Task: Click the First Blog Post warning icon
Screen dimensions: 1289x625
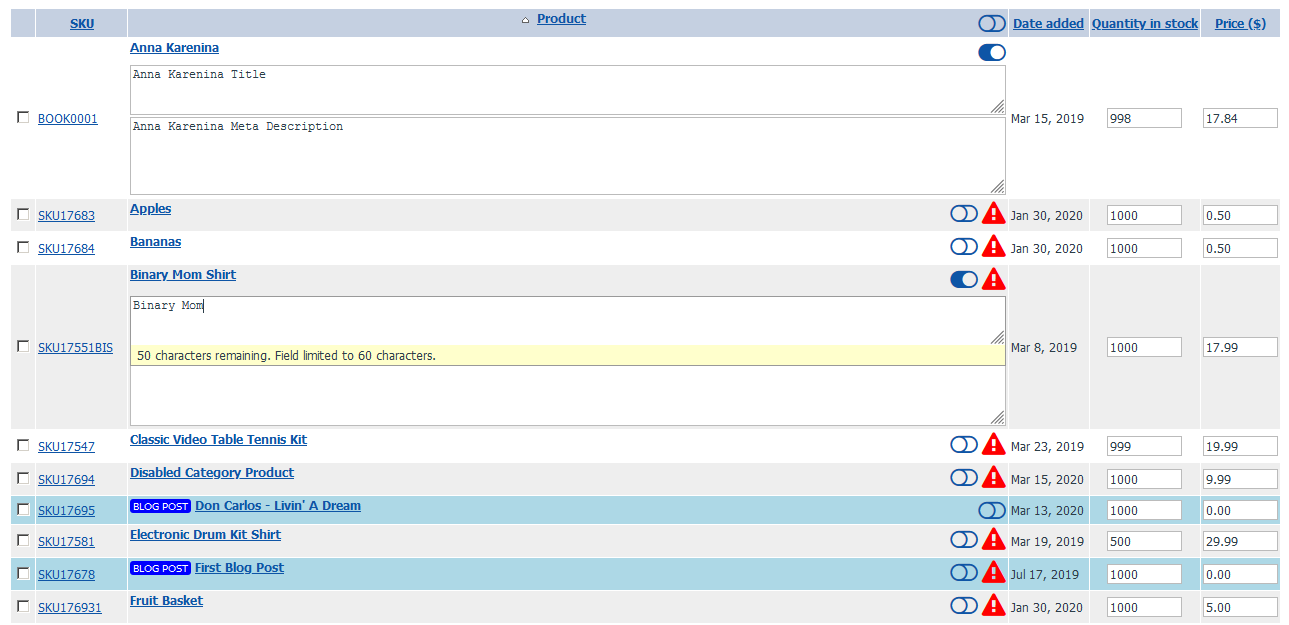Action: coord(993,572)
